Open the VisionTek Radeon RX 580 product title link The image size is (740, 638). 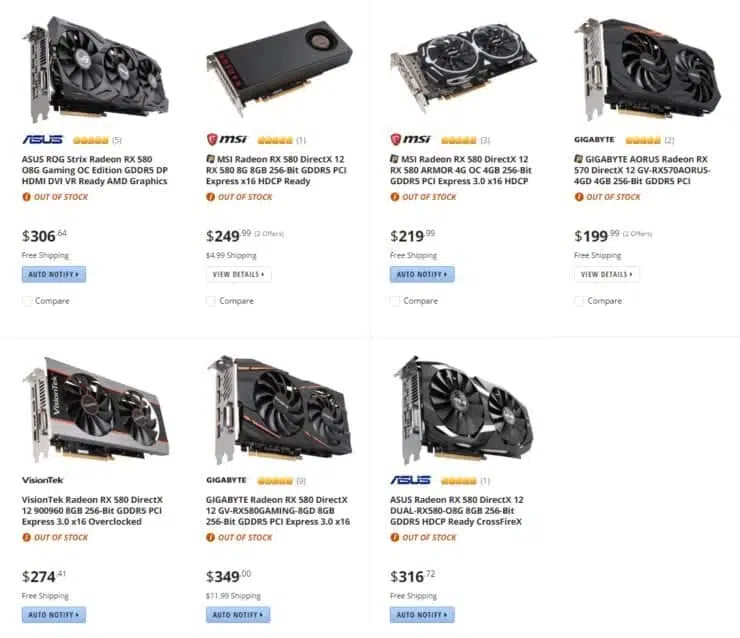tap(92, 511)
